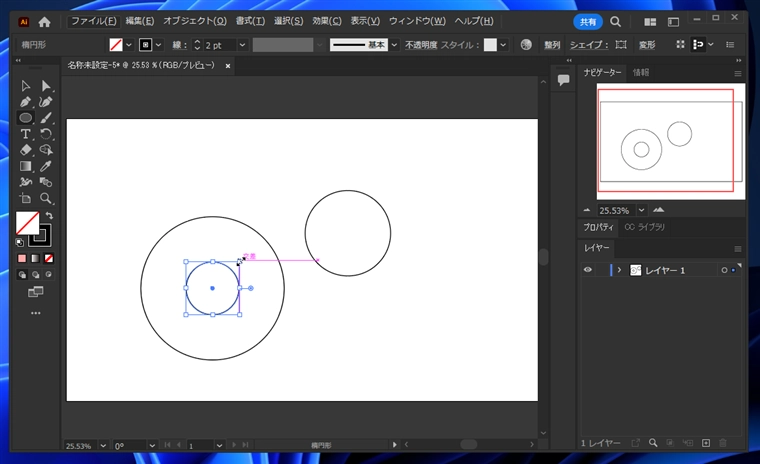Open the stroke weight dropdown
This screenshot has height=464, width=760.
pyautogui.click(x=242, y=45)
